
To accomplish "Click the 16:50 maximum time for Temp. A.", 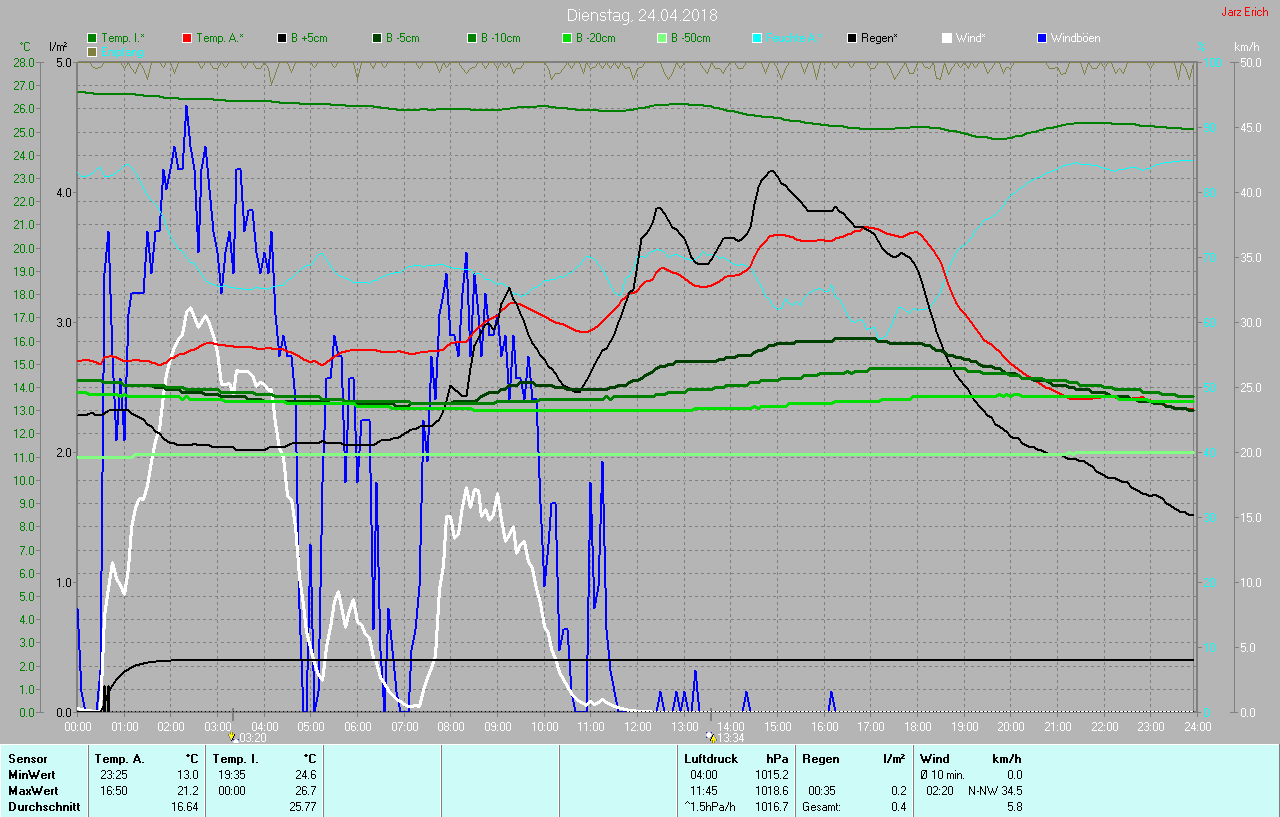I will click(x=114, y=791).
